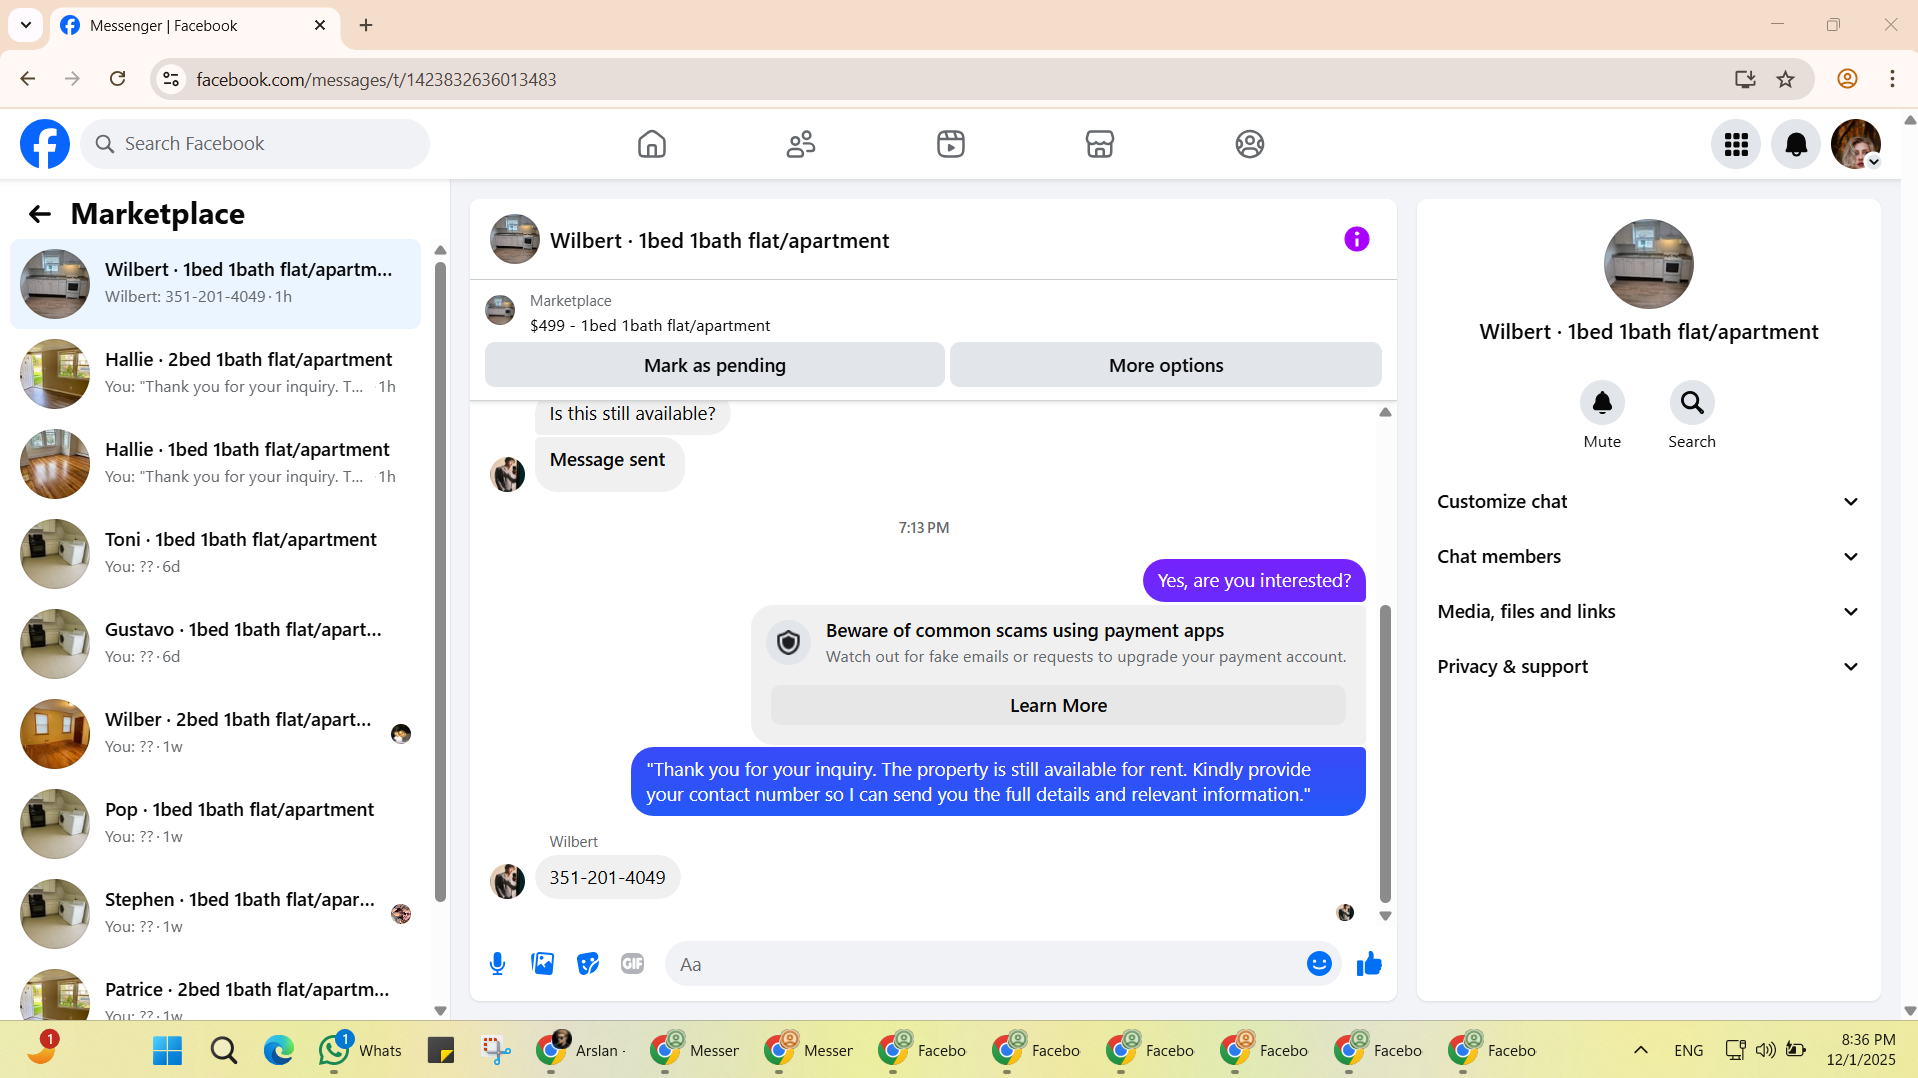Open Hallie 1bed 1bath conversation
The width and height of the screenshot is (1918, 1078).
coord(215,464)
